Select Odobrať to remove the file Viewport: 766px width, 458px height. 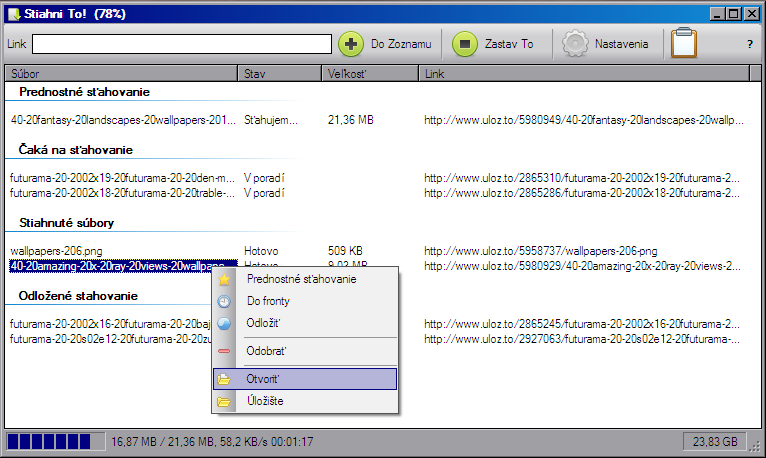(305, 351)
